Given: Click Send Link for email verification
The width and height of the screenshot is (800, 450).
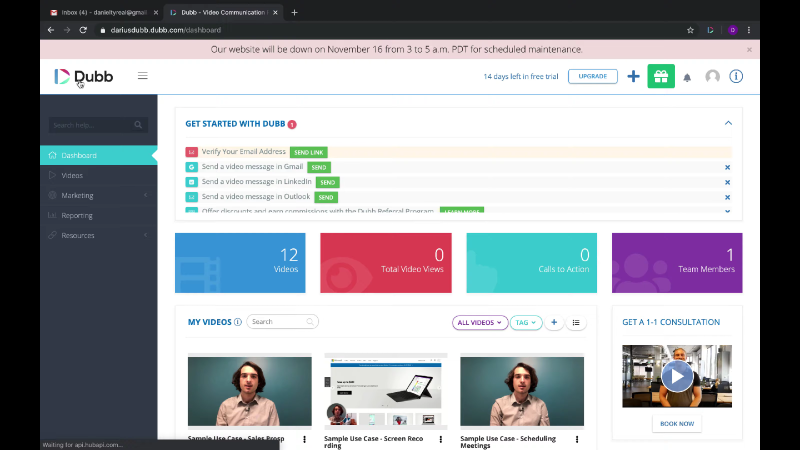Looking at the screenshot, I should tap(309, 152).
